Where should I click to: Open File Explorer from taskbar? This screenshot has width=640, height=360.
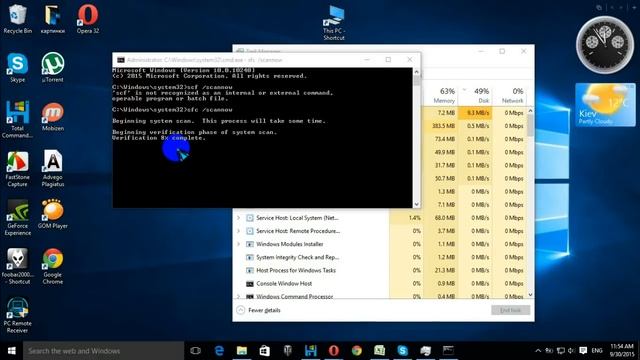tap(242, 351)
